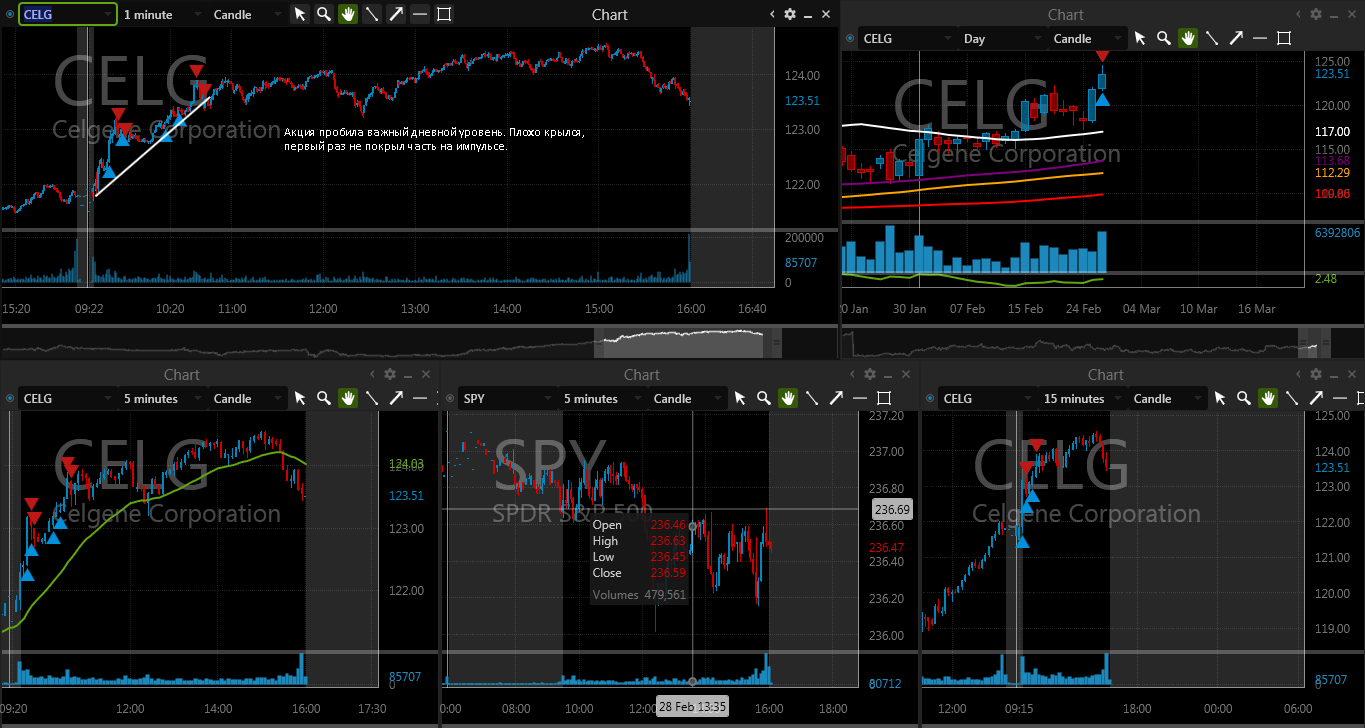Open the '5 minutes' timeframe dropdown of the CELG chart

point(163,398)
